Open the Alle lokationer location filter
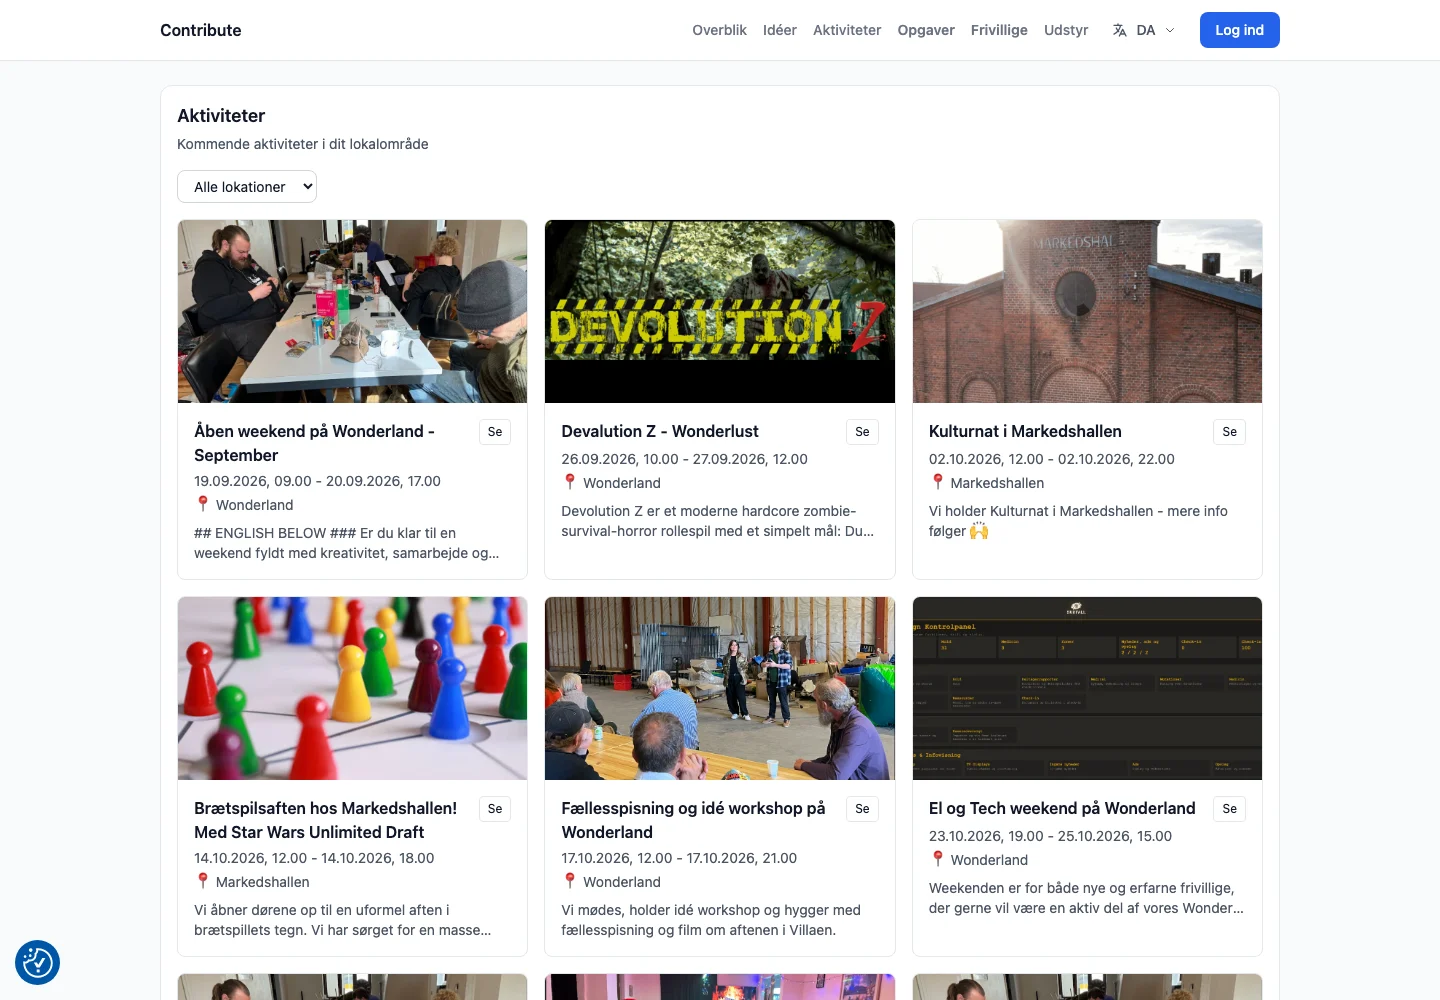 pos(247,187)
